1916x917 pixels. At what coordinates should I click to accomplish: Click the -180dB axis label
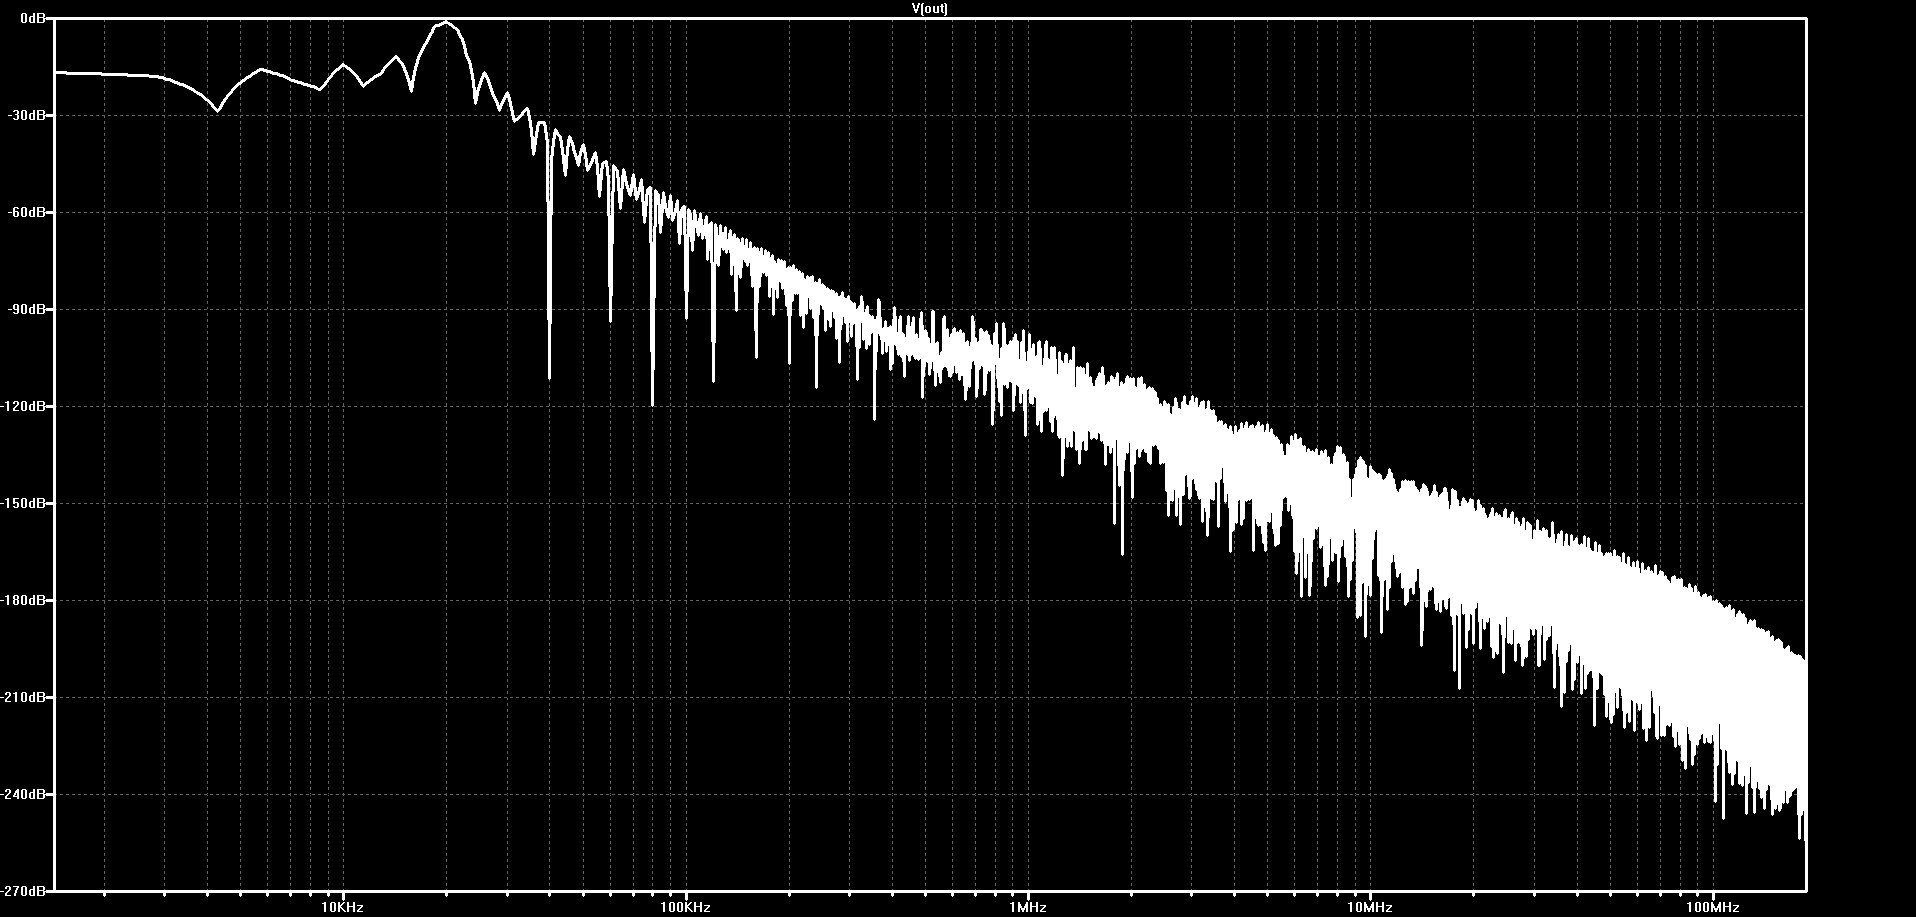coord(26,600)
